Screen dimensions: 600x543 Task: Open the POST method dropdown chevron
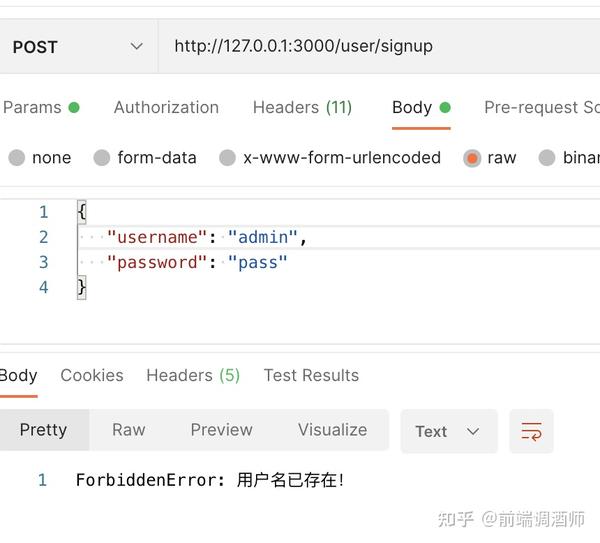[x=137, y=47]
